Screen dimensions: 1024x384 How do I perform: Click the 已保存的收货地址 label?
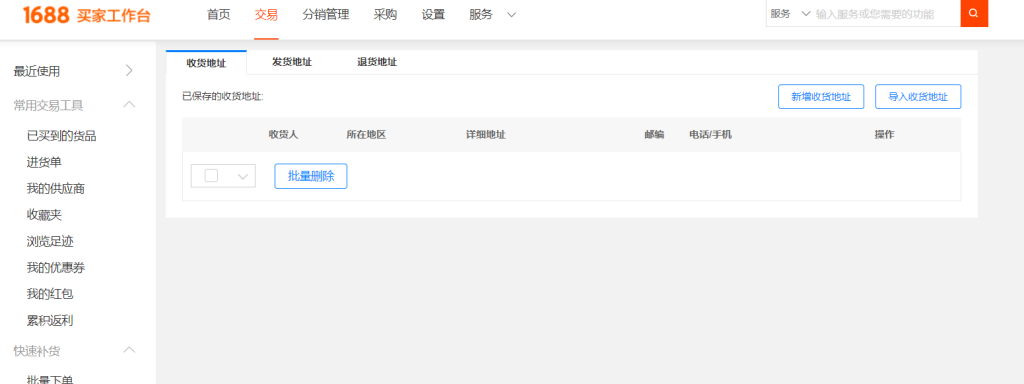pyautogui.click(x=223, y=97)
